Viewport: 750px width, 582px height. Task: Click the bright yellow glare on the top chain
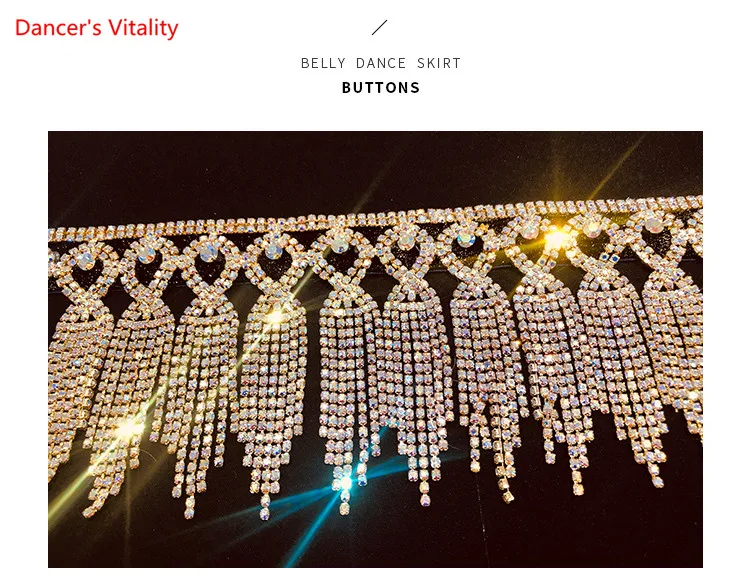click(x=556, y=238)
